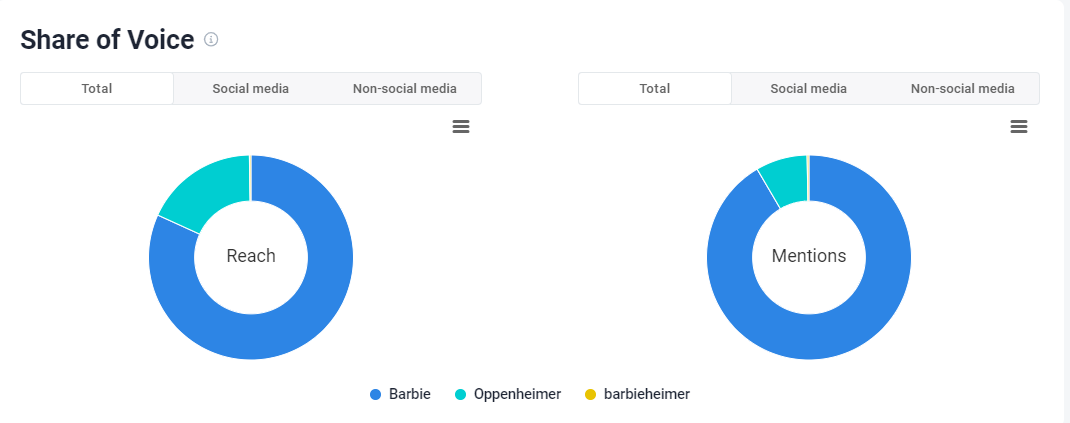This screenshot has width=1070, height=423.
Task: Click the Share of Voice heading
Action: (107, 40)
